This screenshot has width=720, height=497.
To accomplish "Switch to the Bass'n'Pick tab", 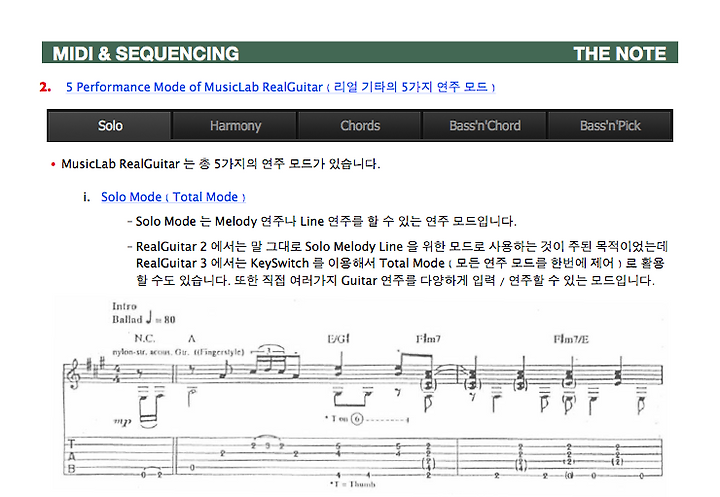I will click(610, 125).
